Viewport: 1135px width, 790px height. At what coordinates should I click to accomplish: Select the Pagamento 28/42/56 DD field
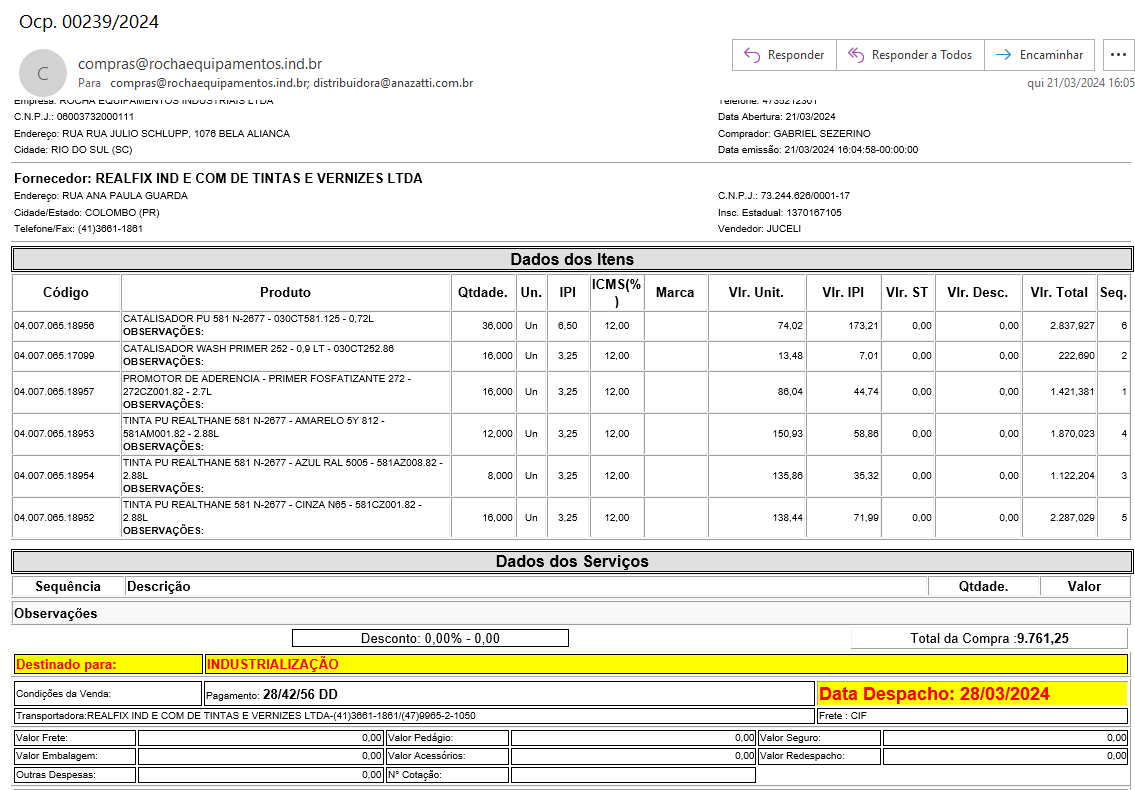pos(509,694)
